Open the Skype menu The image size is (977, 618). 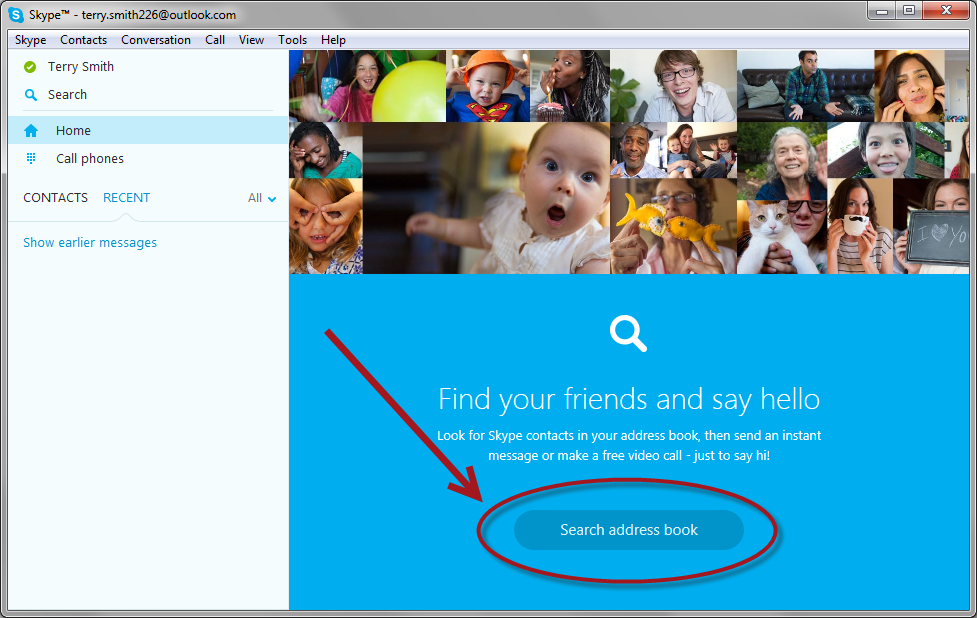[x=31, y=40]
